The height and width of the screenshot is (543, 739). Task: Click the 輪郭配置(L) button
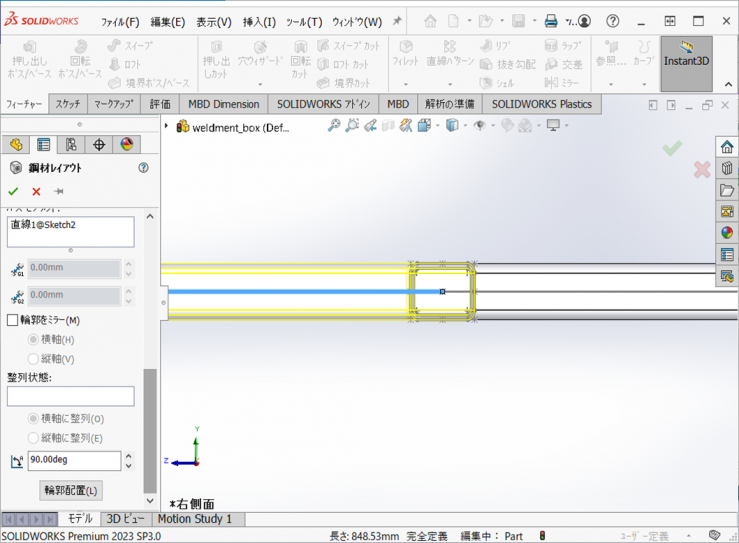(71, 490)
